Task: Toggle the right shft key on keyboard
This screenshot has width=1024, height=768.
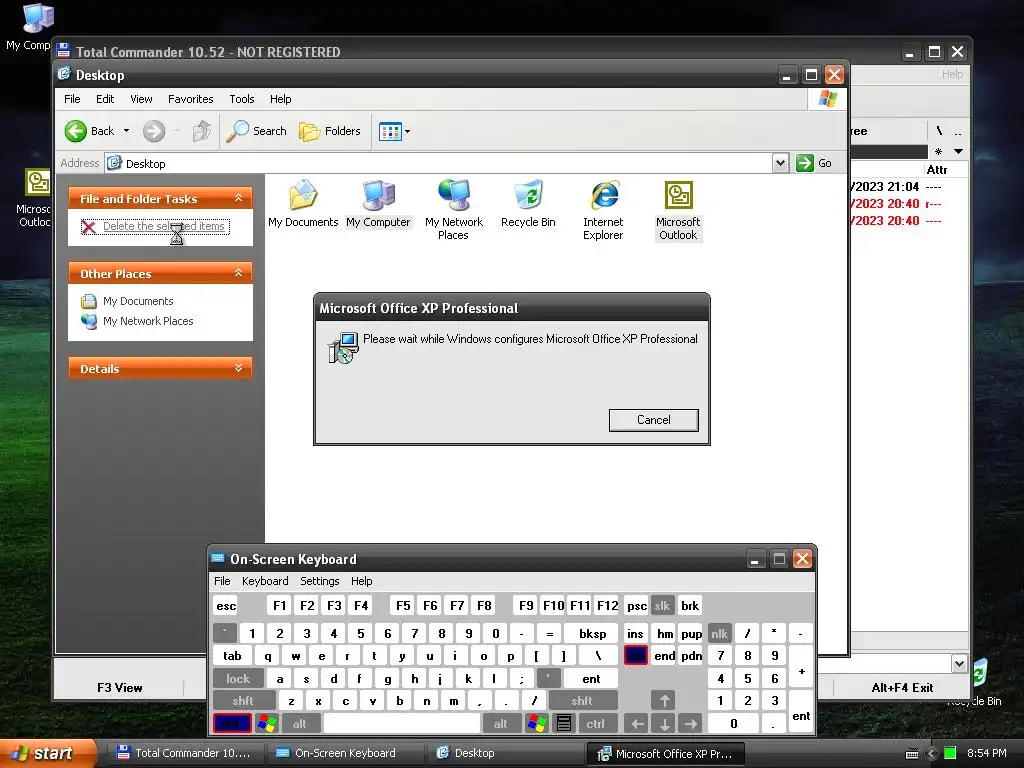Action: 583,701
